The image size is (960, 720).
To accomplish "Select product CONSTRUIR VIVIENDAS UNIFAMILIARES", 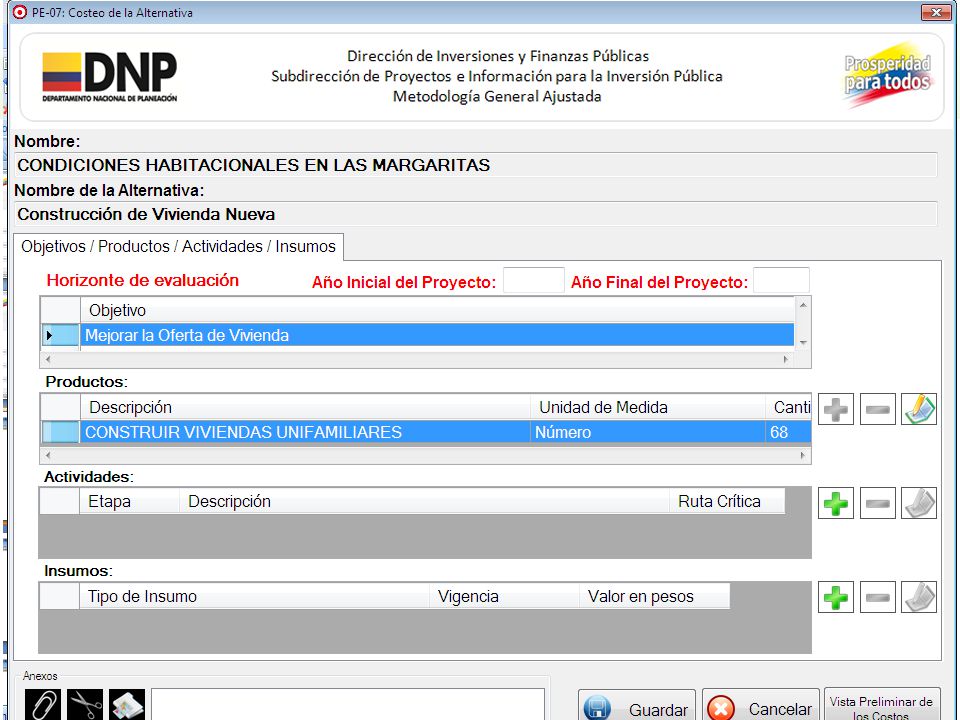I will click(x=305, y=432).
